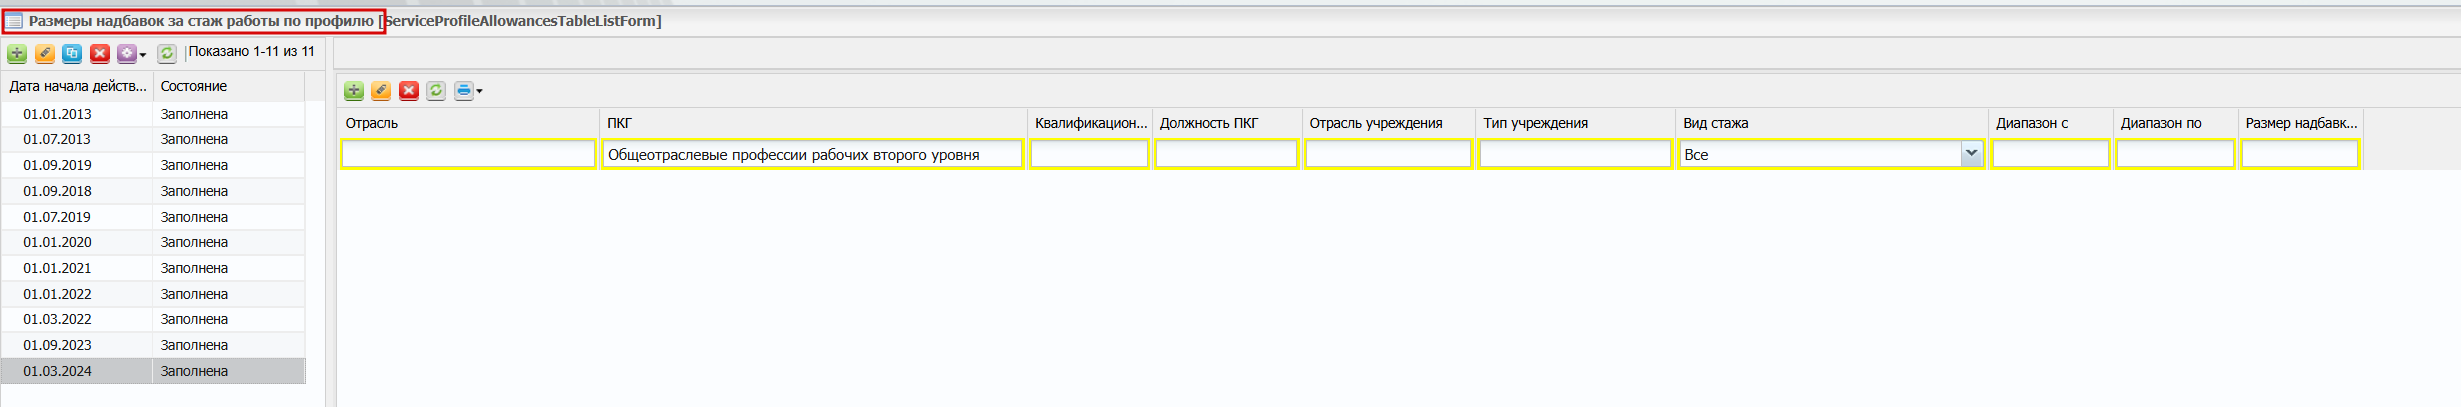The image size is (2461, 407).
Task: Sort by ПКГ column header
Action: [x=813, y=123]
